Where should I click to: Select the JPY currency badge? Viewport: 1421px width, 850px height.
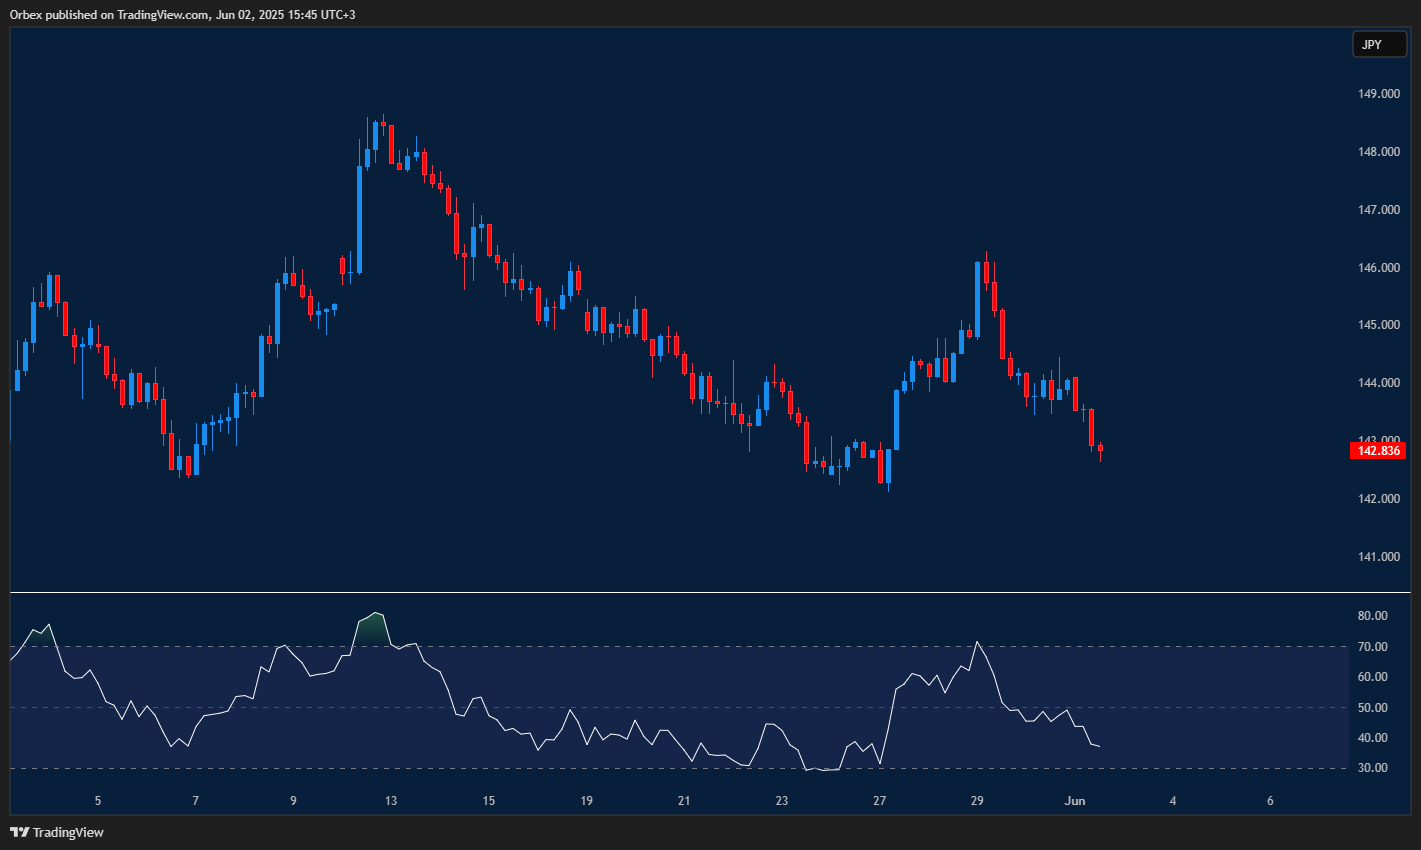[x=1379, y=44]
